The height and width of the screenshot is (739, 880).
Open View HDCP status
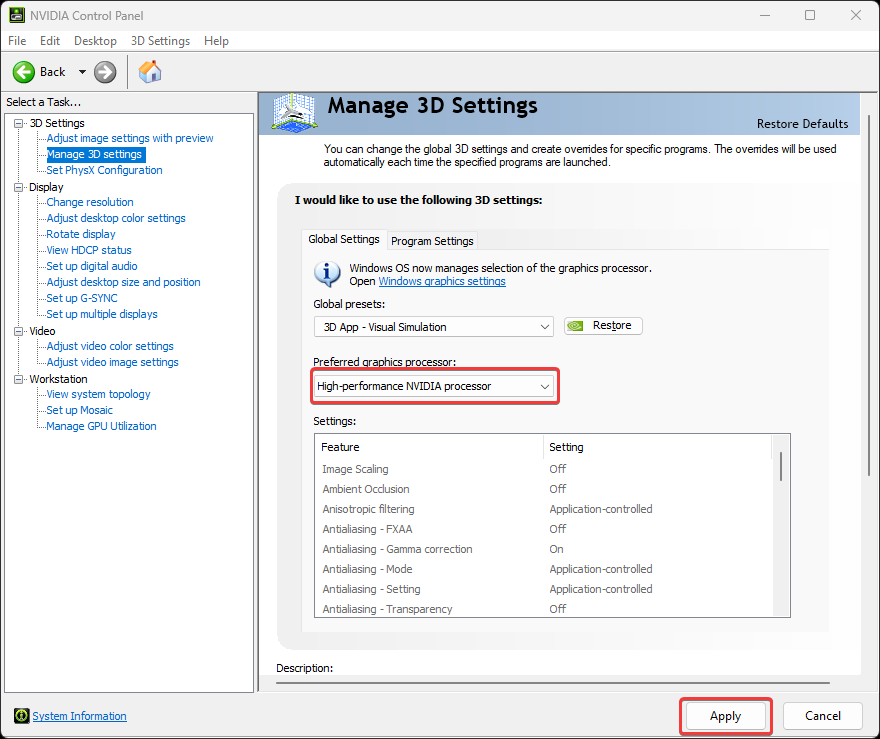pyautogui.click(x=89, y=250)
